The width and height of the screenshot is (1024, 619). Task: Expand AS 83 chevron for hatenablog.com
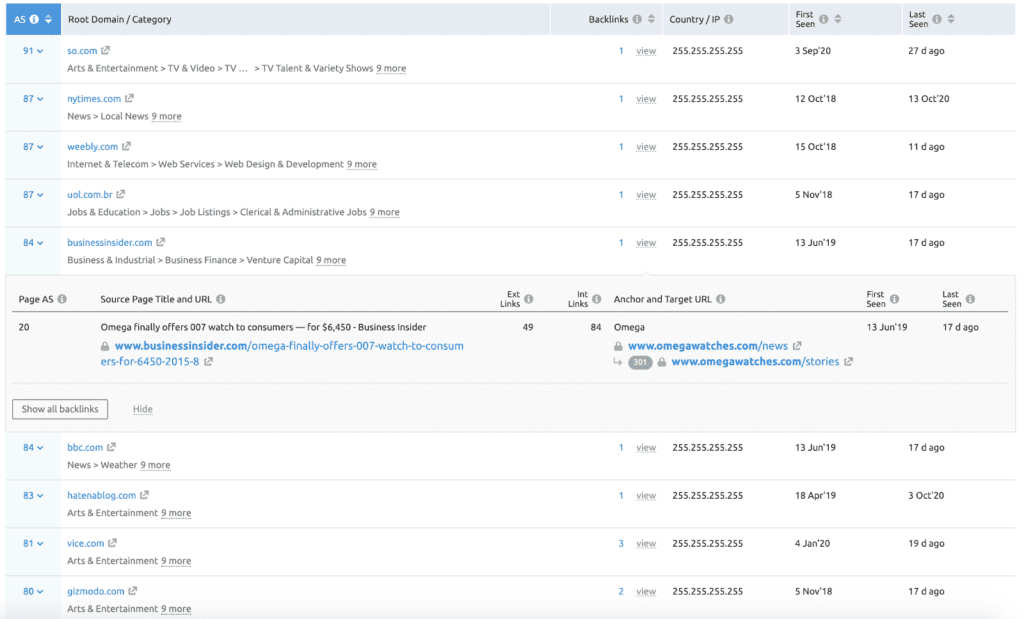pyautogui.click(x=40, y=496)
